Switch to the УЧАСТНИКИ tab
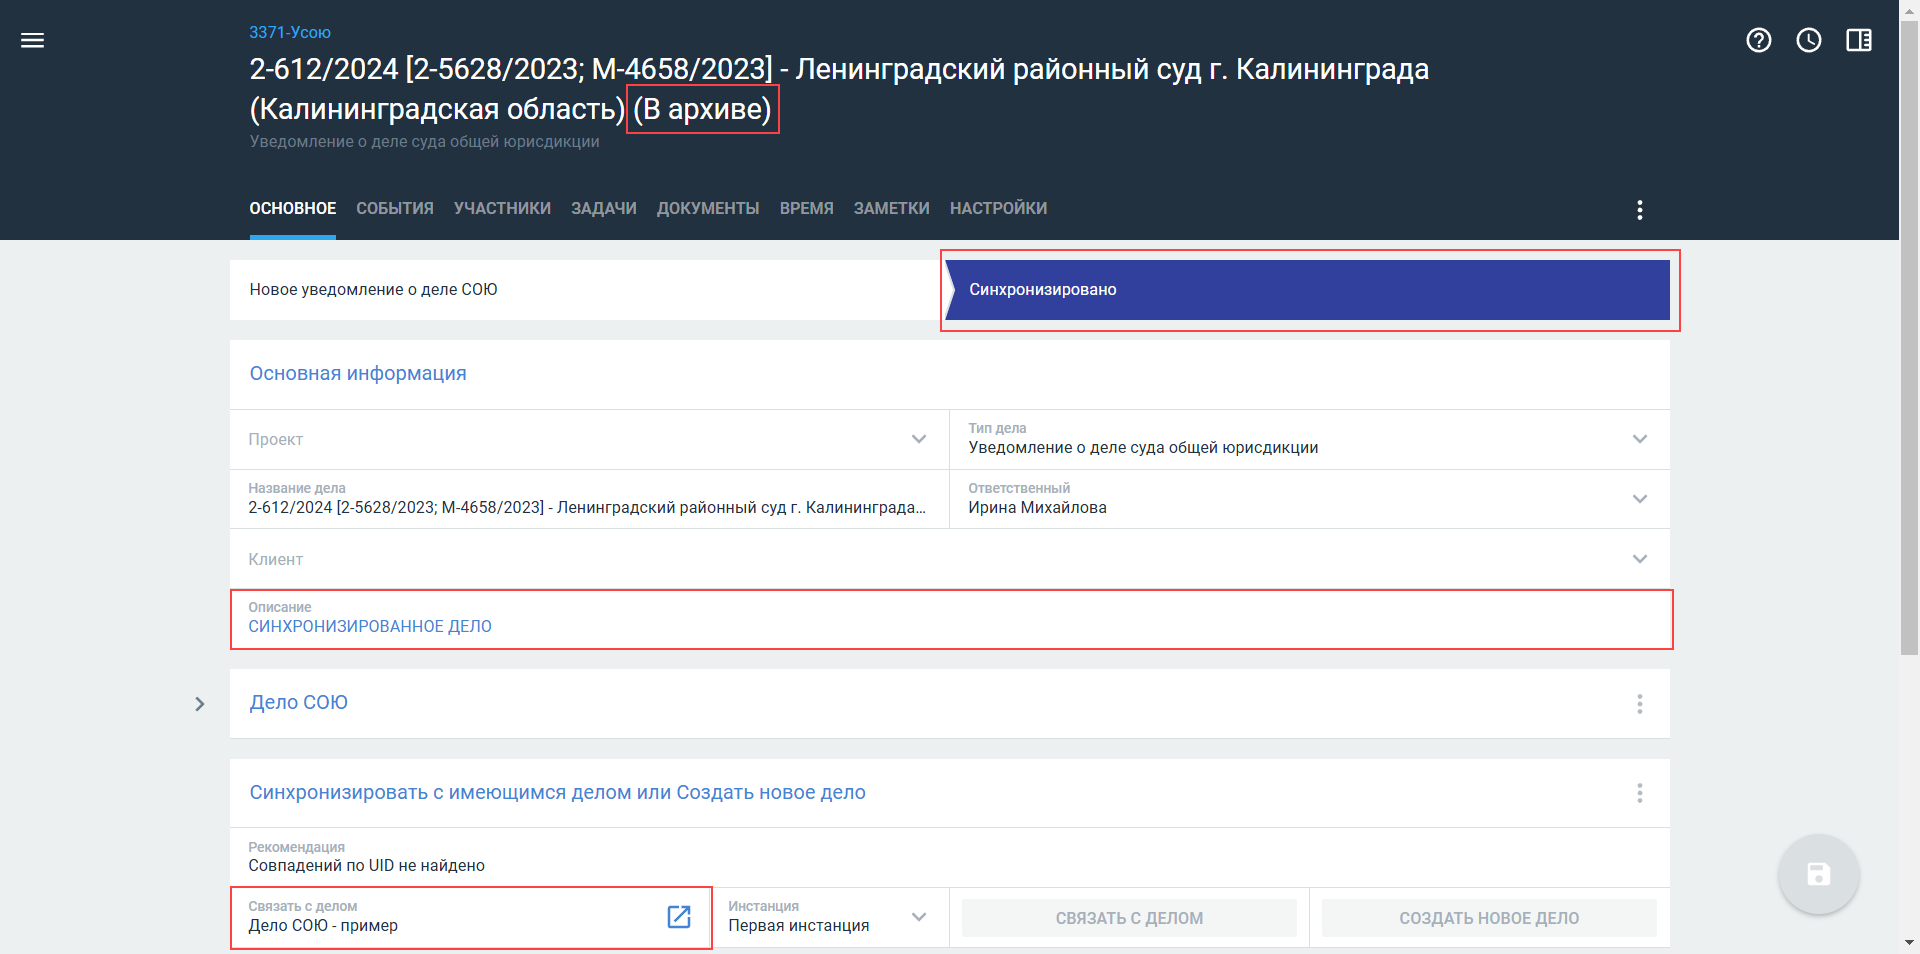The height and width of the screenshot is (954, 1920). (x=502, y=208)
